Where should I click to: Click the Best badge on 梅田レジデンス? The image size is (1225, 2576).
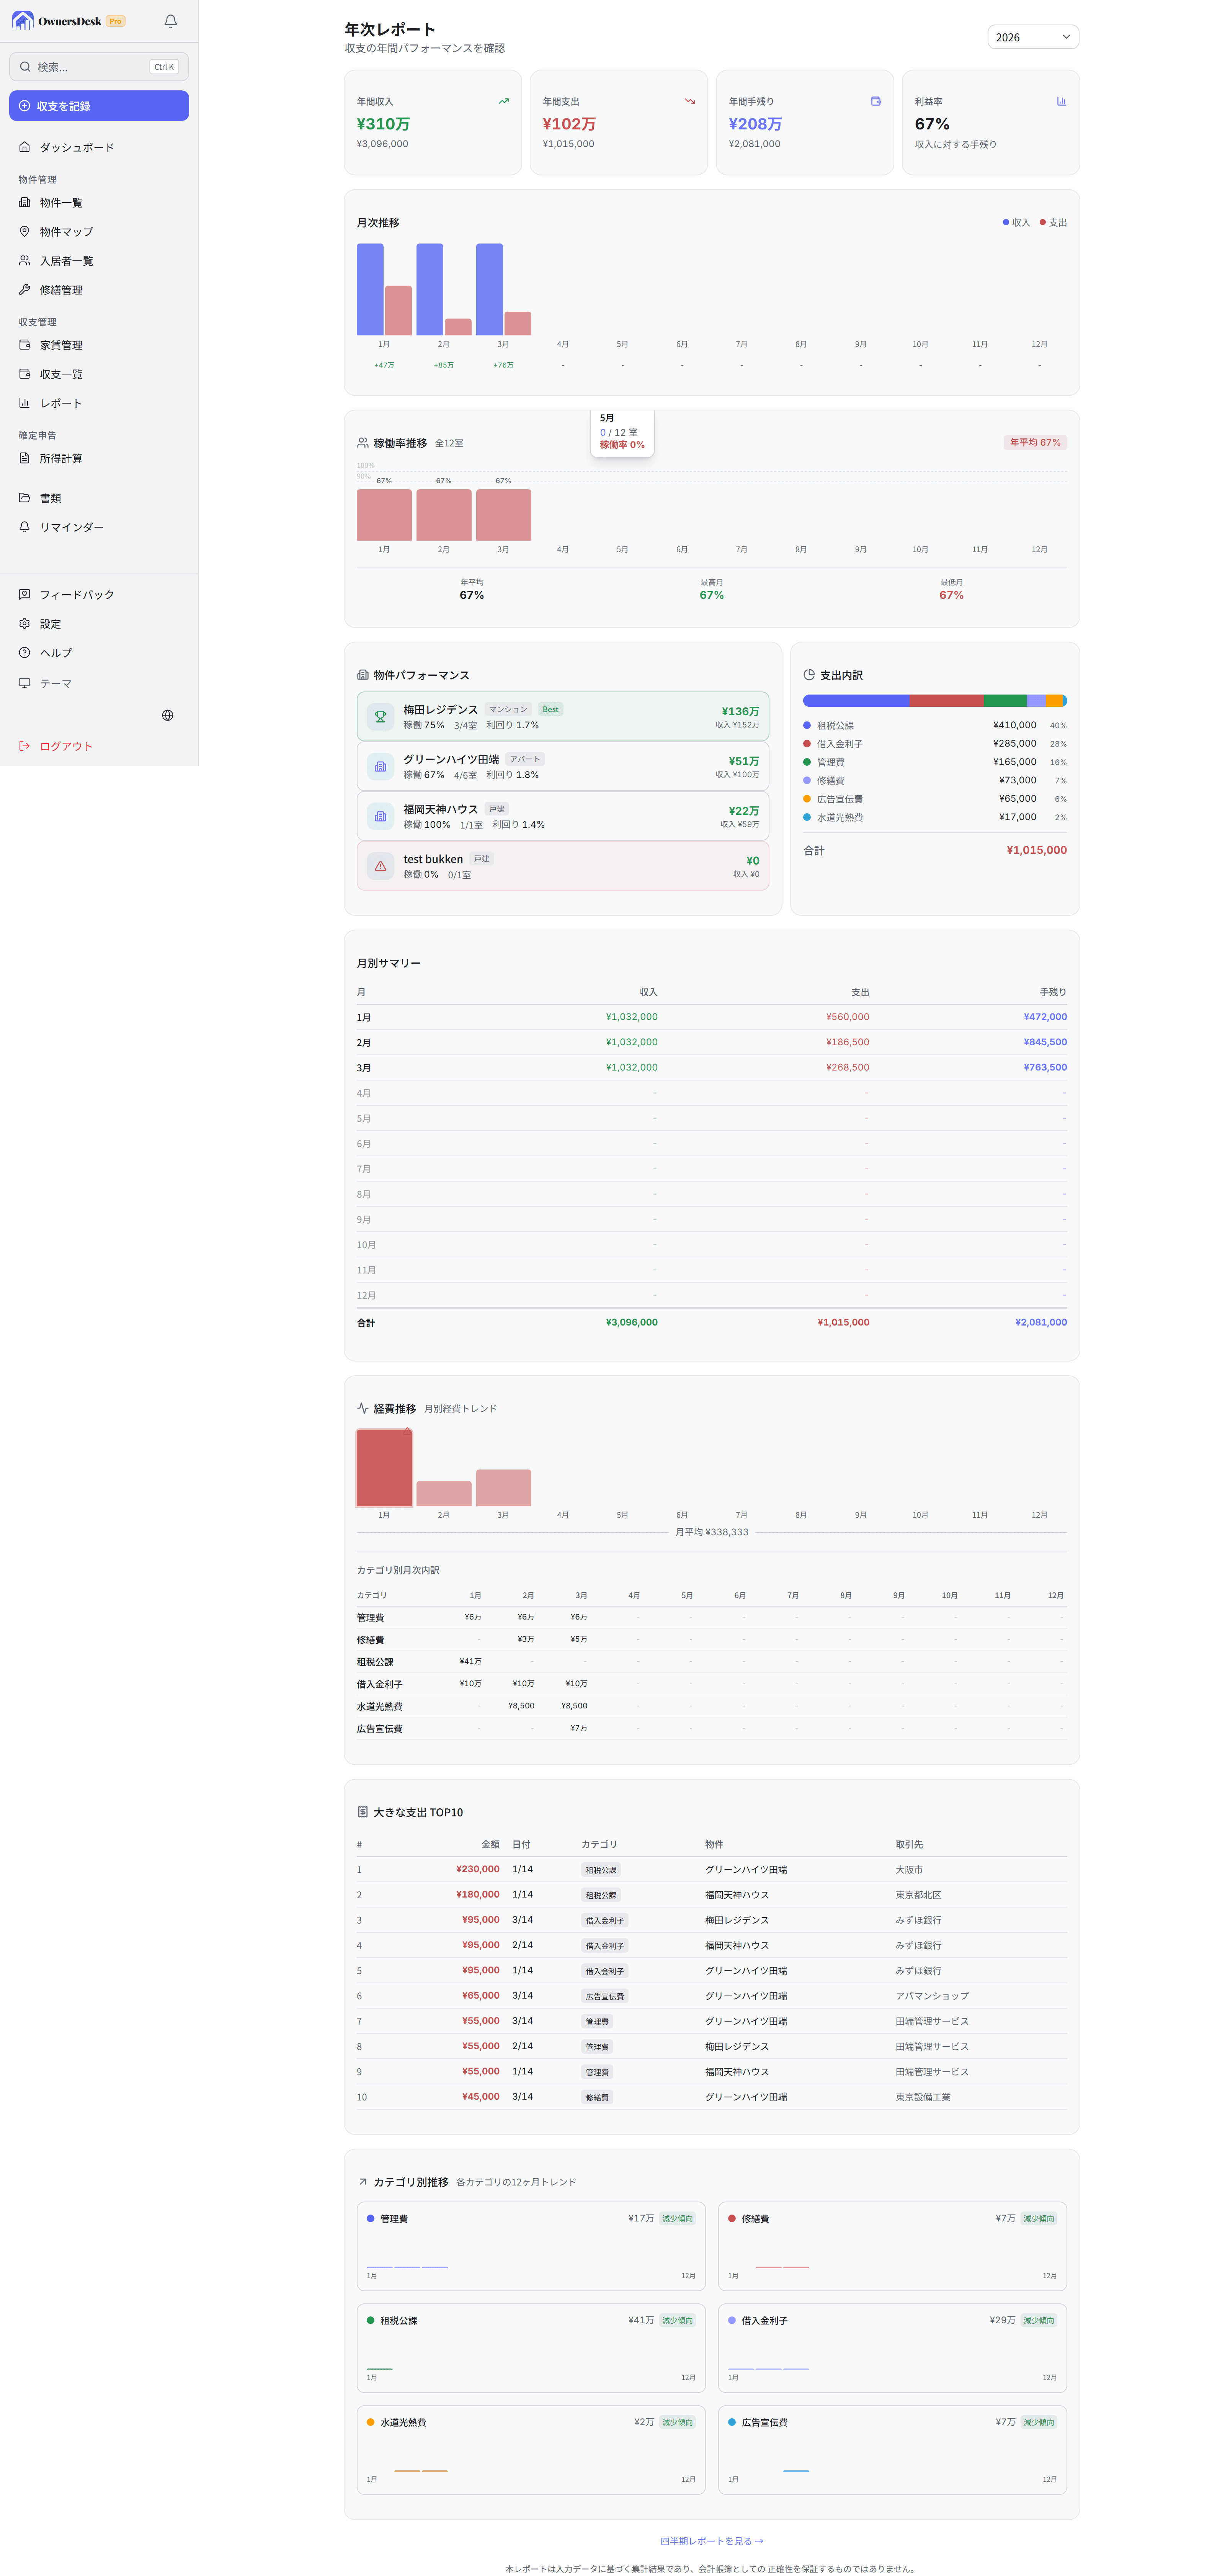point(551,709)
